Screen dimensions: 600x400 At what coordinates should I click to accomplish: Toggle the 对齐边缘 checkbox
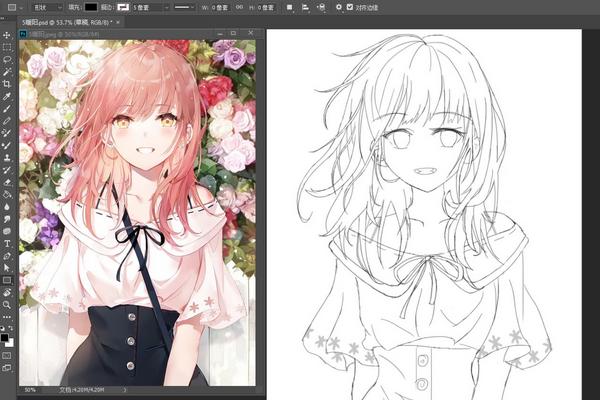tap(350, 7)
